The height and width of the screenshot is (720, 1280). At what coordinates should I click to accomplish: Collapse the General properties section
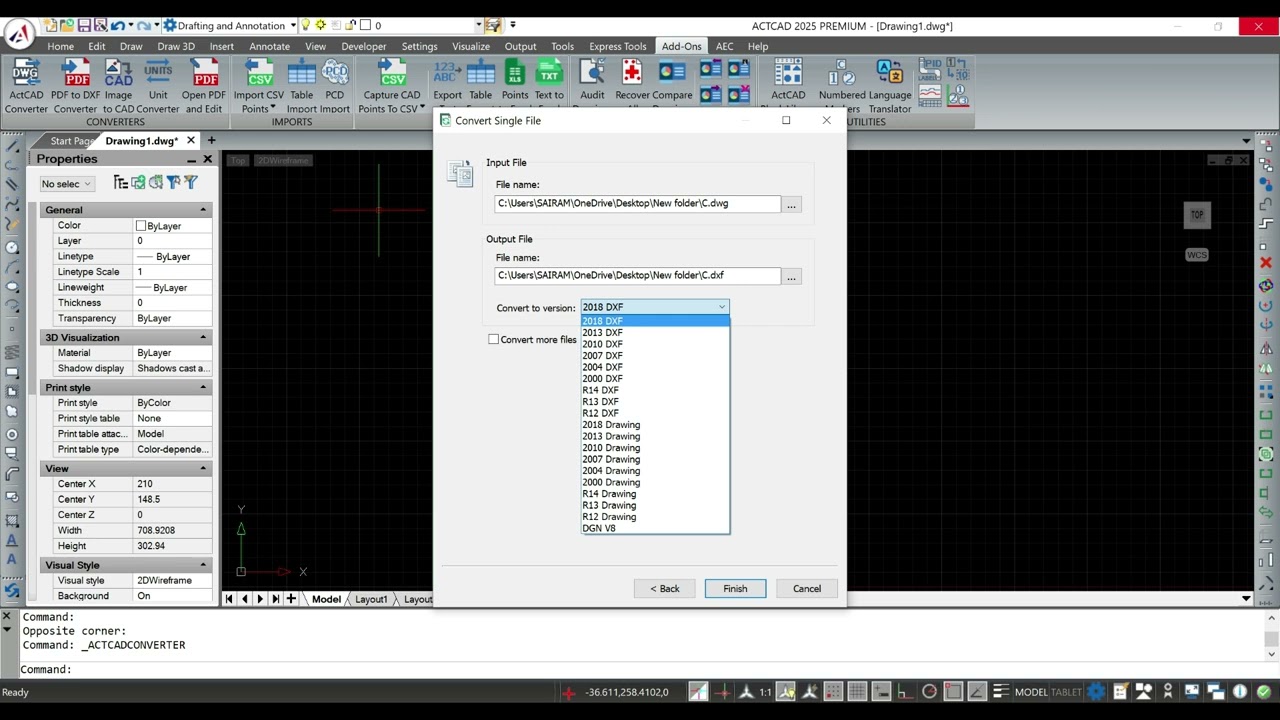(203, 210)
